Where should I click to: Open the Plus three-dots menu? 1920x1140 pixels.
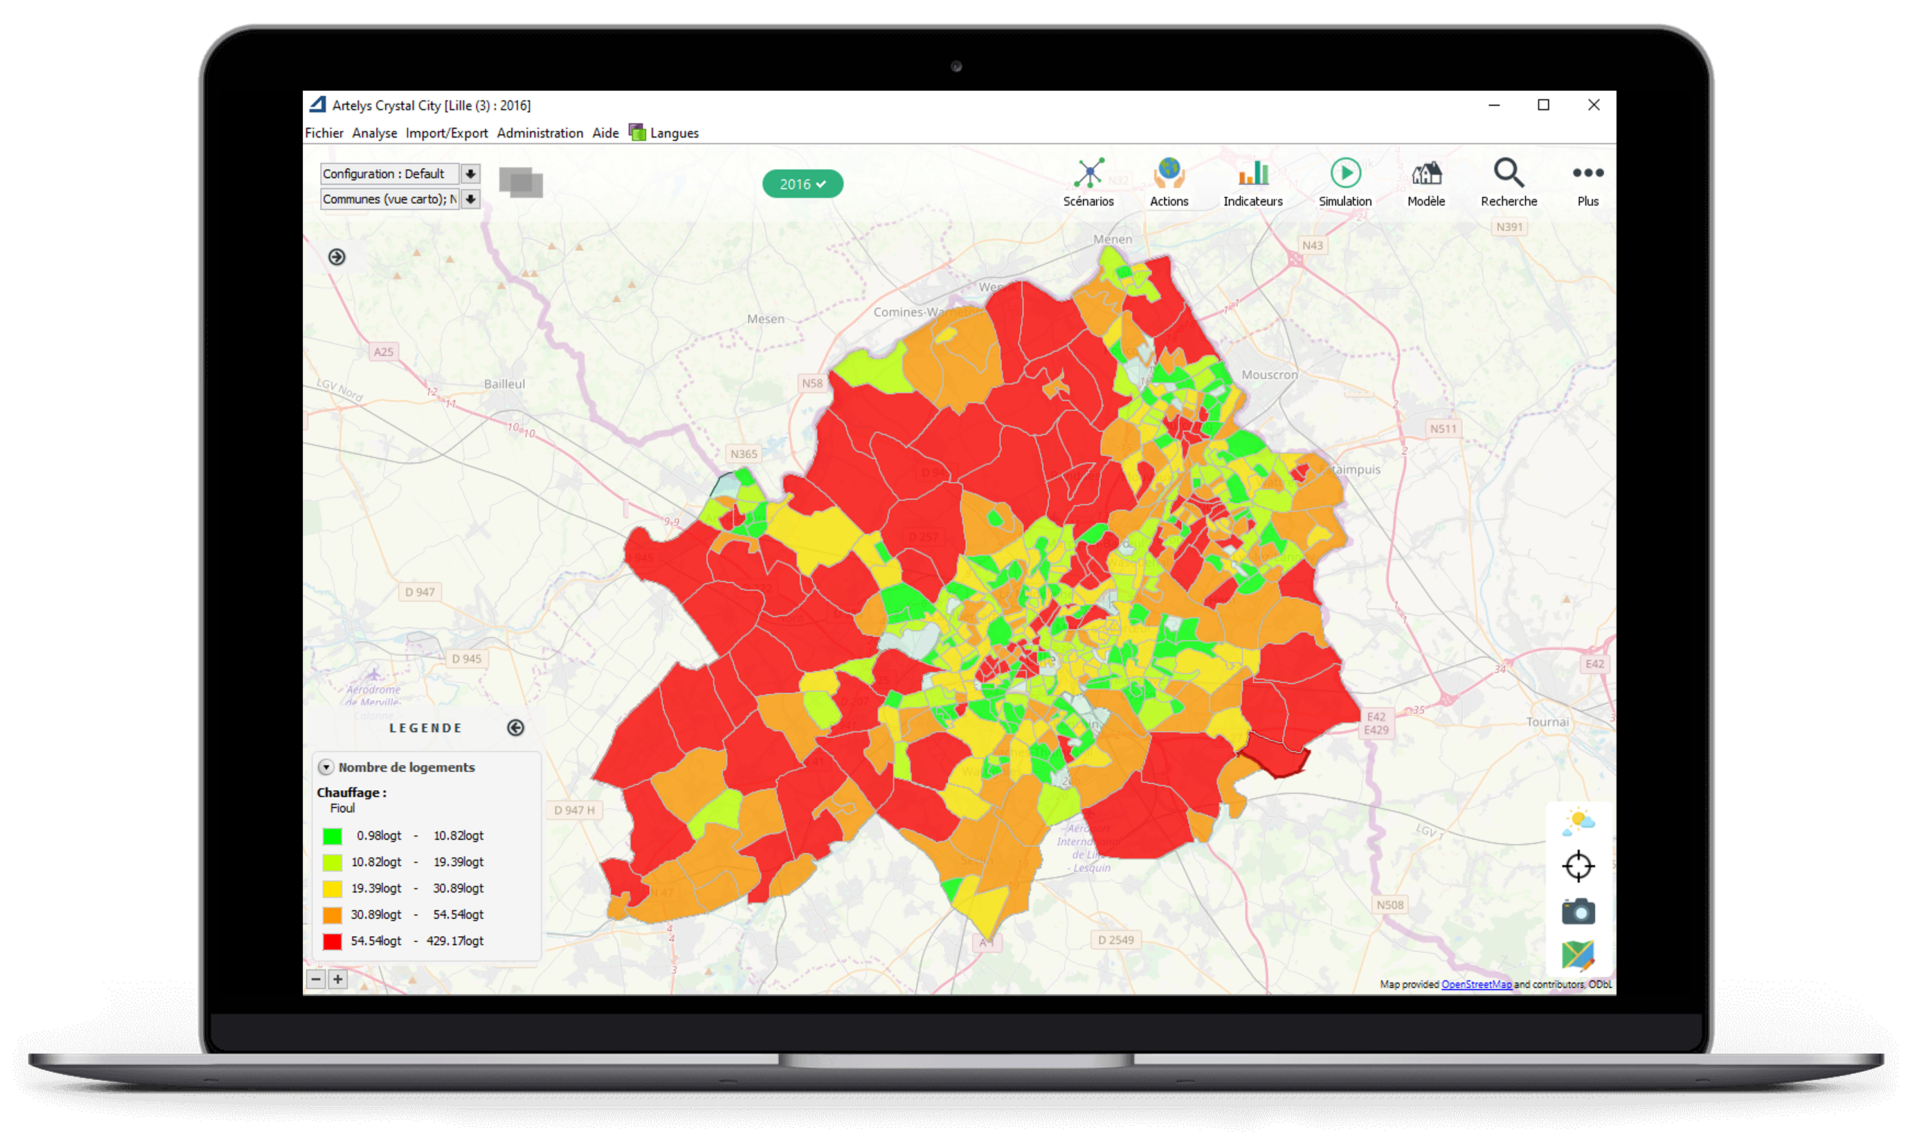pos(1587,173)
